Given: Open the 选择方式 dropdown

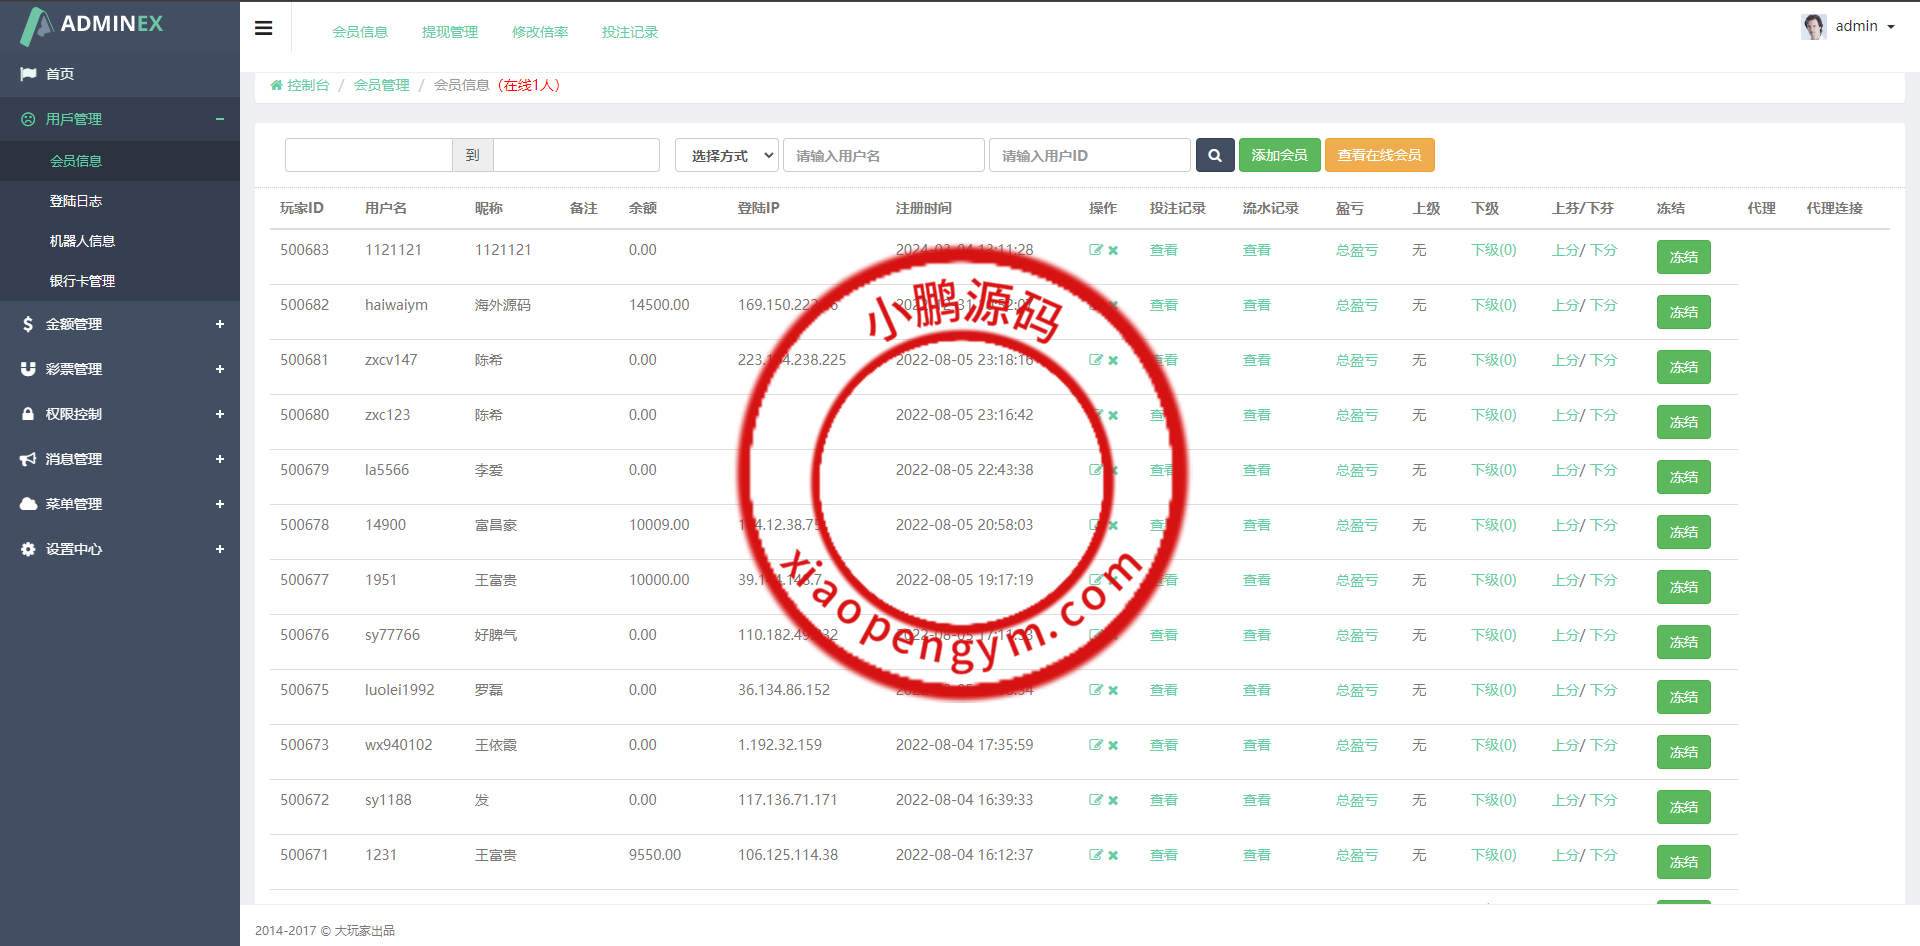Looking at the screenshot, I should [x=727, y=155].
